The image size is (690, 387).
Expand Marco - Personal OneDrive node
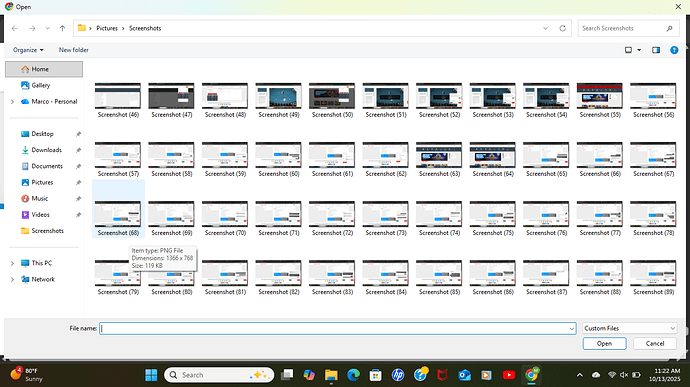(12, 101)
